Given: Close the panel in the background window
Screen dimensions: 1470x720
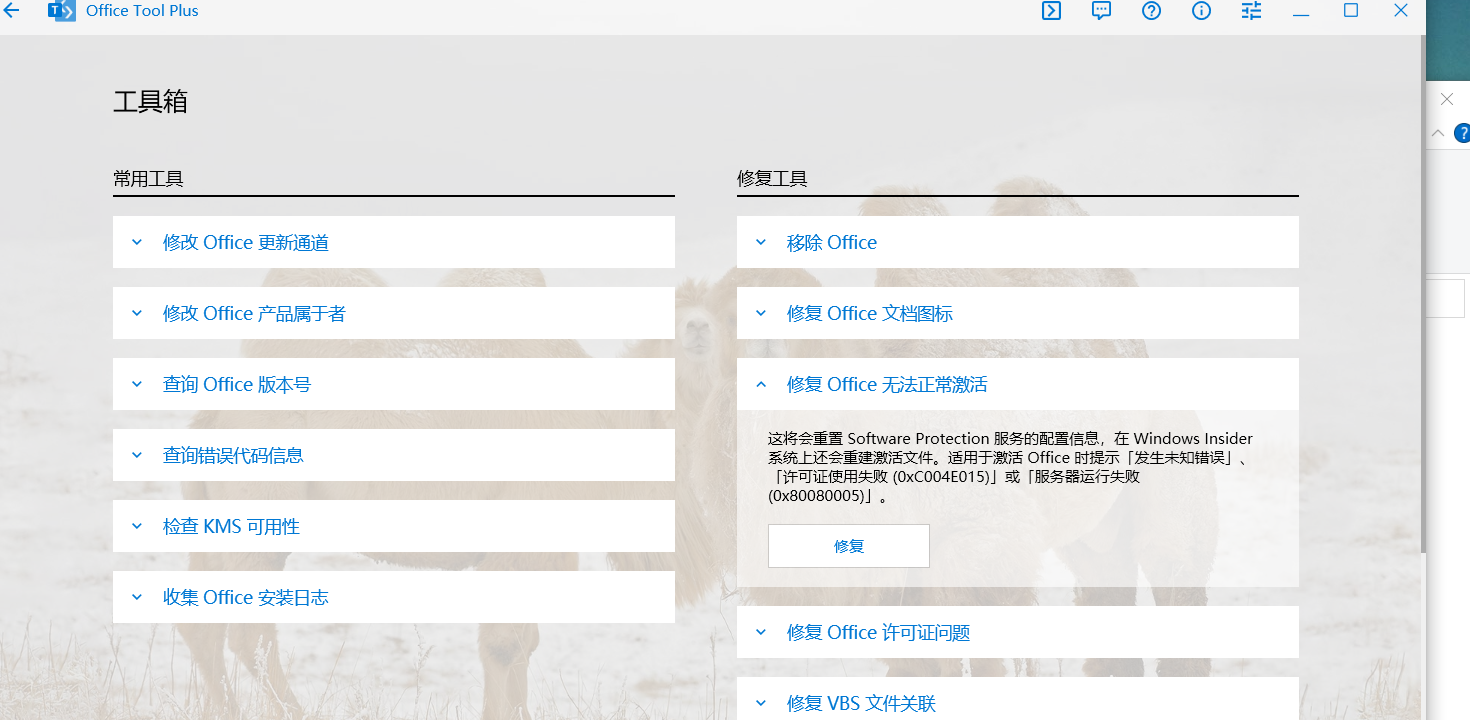Looking at the screenshot, I should click(1446, 99).
